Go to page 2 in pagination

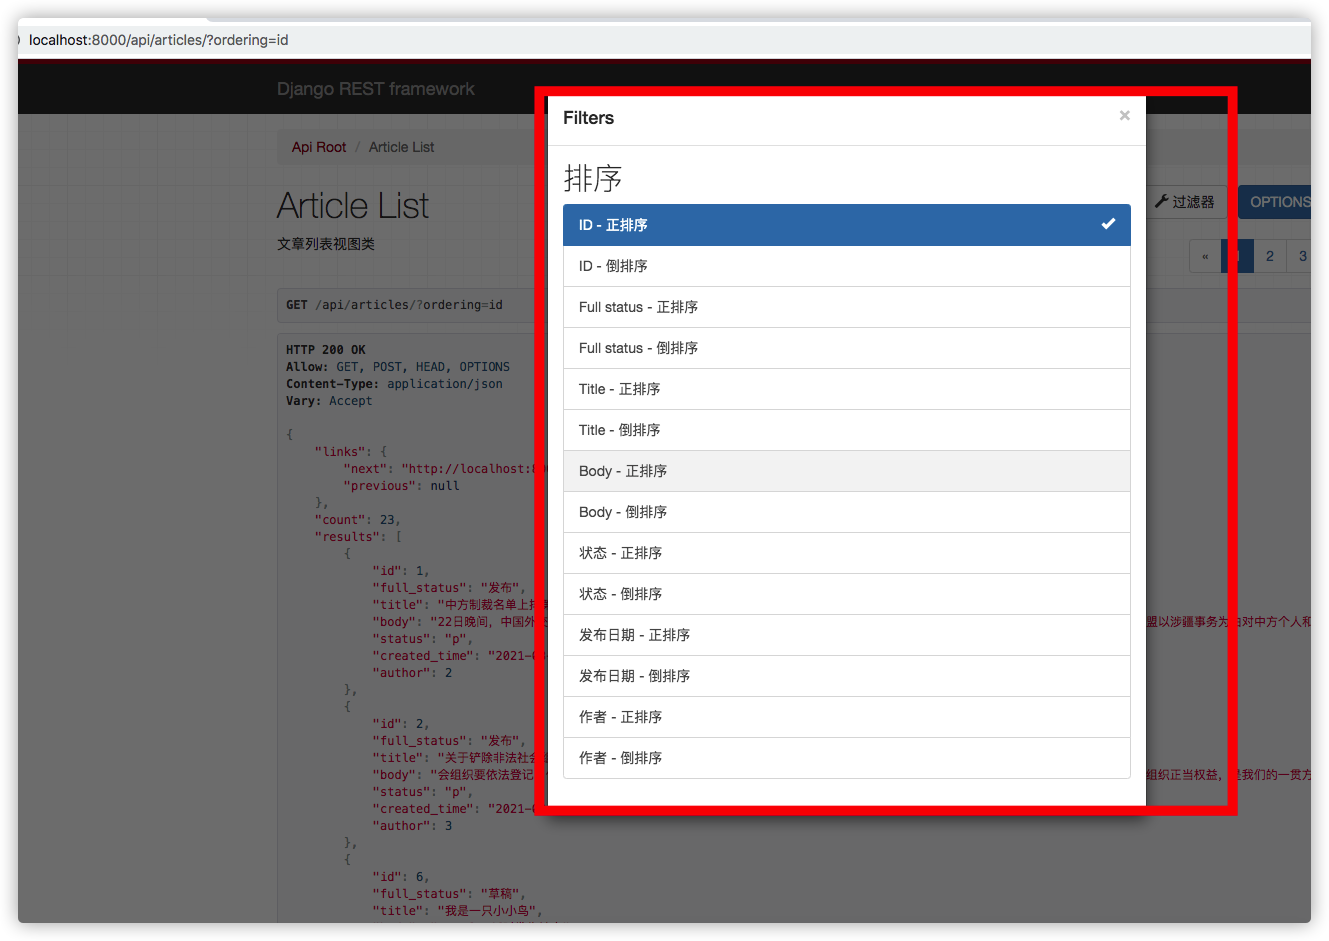coord(1269,256)
